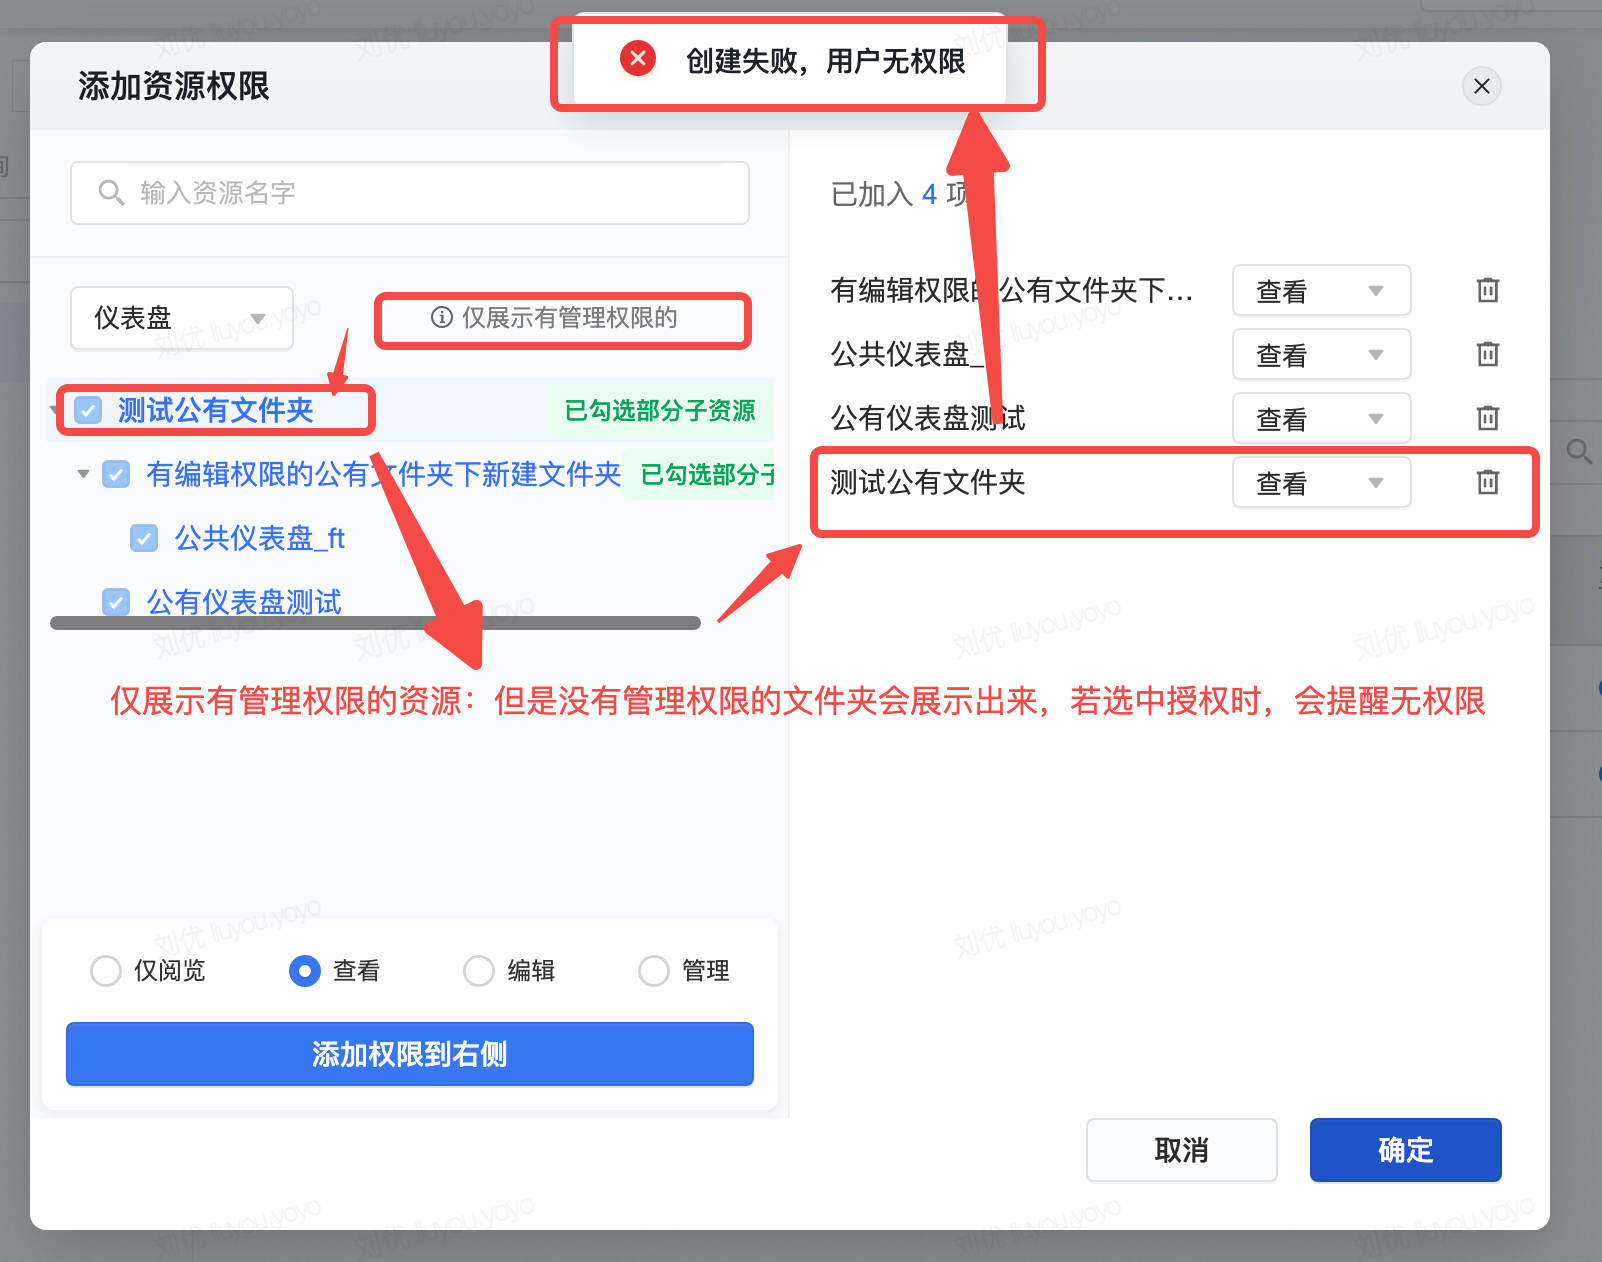This screenshot has width=1602, height=1262.
Task: Click trash icon for 公共仪表盘_ row
Action: 1487,354
